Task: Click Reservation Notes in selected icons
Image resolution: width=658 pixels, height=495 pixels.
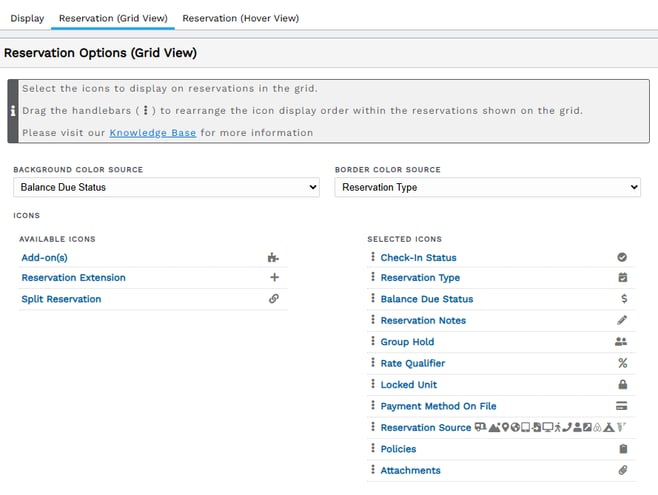Action: point(423,320)
